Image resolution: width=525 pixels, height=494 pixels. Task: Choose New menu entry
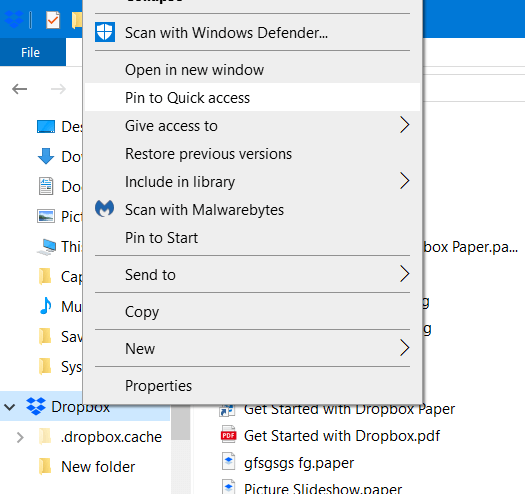tap(252, 348)
